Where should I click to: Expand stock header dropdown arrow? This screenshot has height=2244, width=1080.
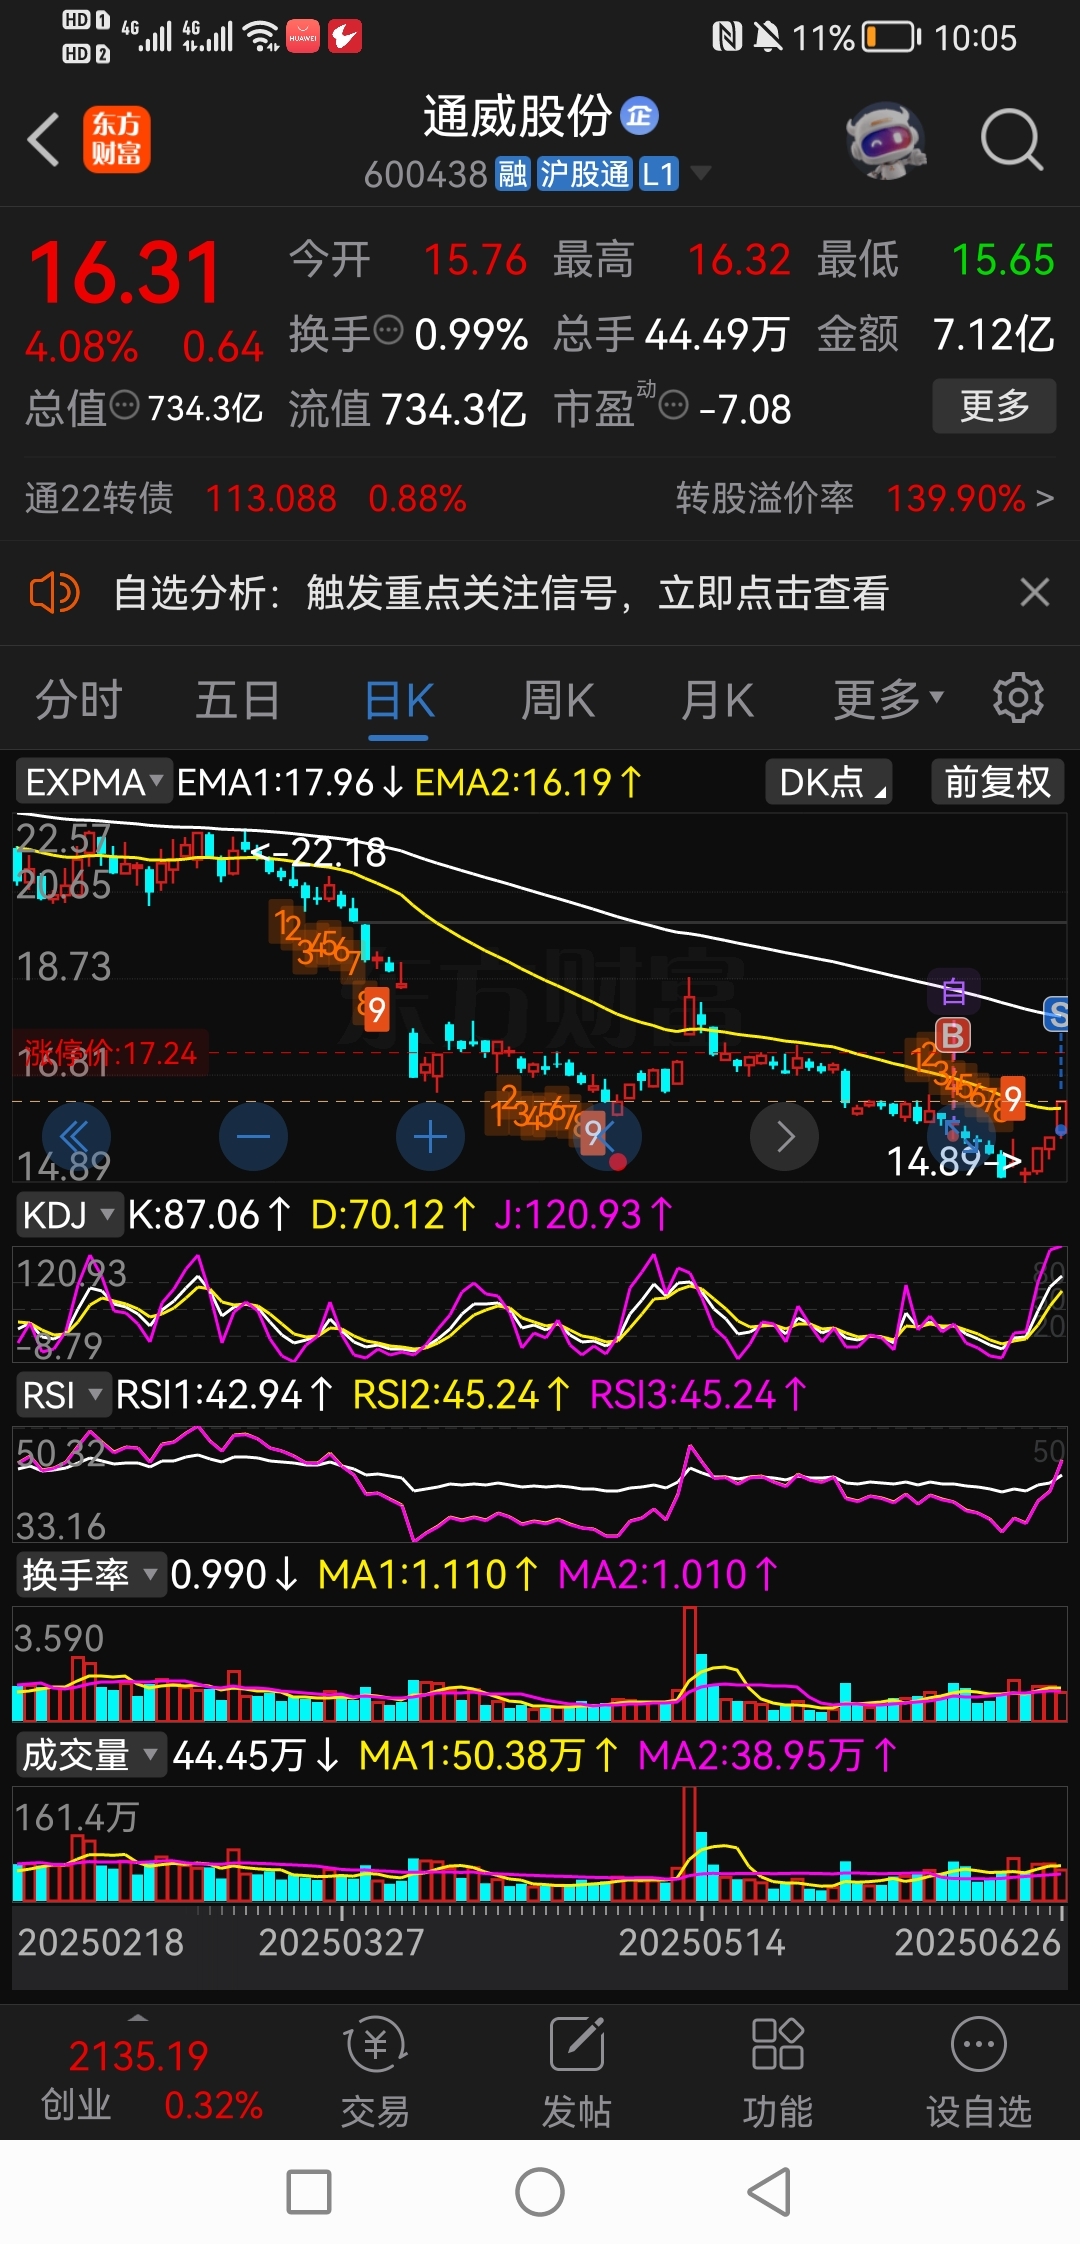coord(702,174)
